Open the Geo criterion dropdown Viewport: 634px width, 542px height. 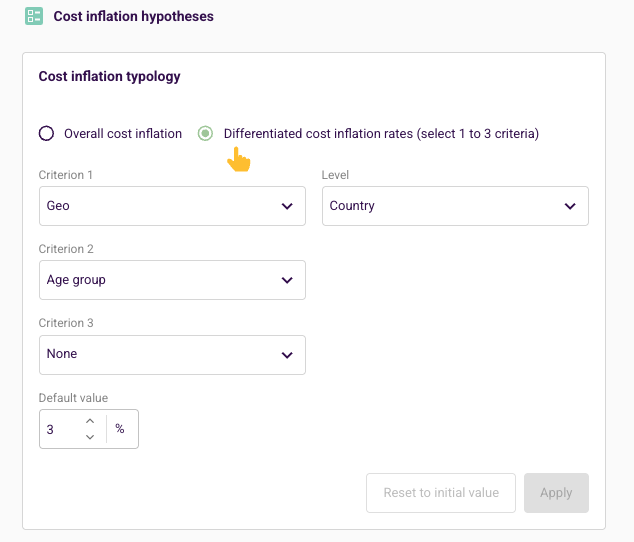pos(172,206)
